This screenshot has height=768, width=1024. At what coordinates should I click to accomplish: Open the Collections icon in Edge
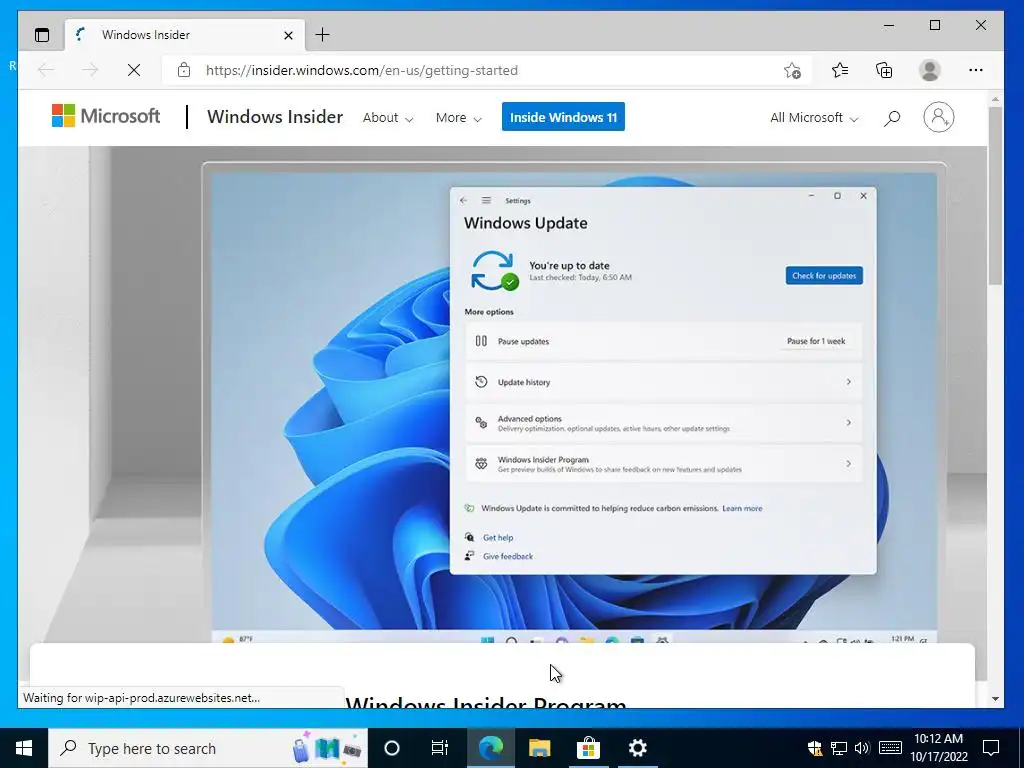coord(884,70)
